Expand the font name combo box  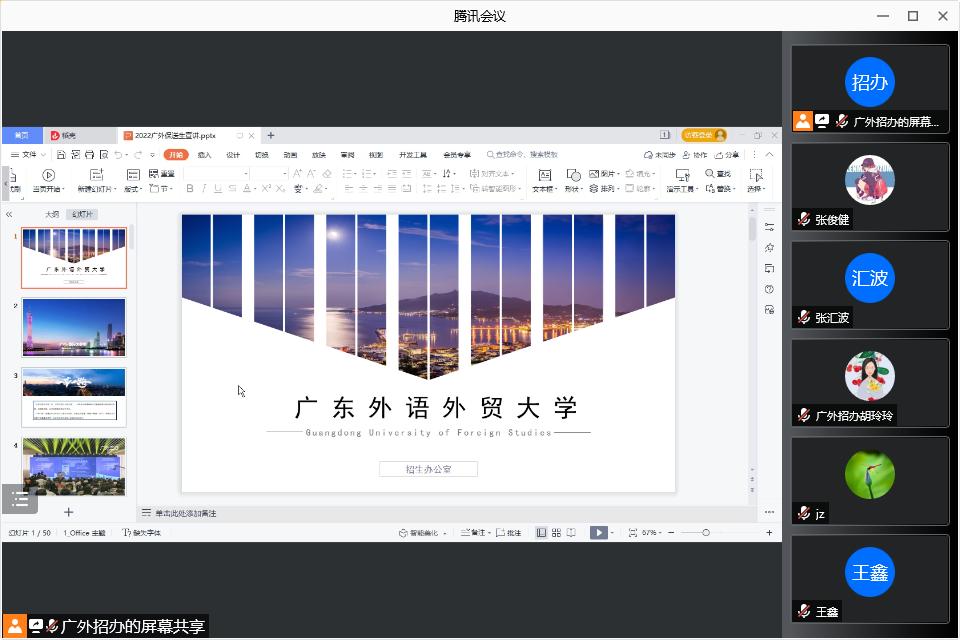246,174
